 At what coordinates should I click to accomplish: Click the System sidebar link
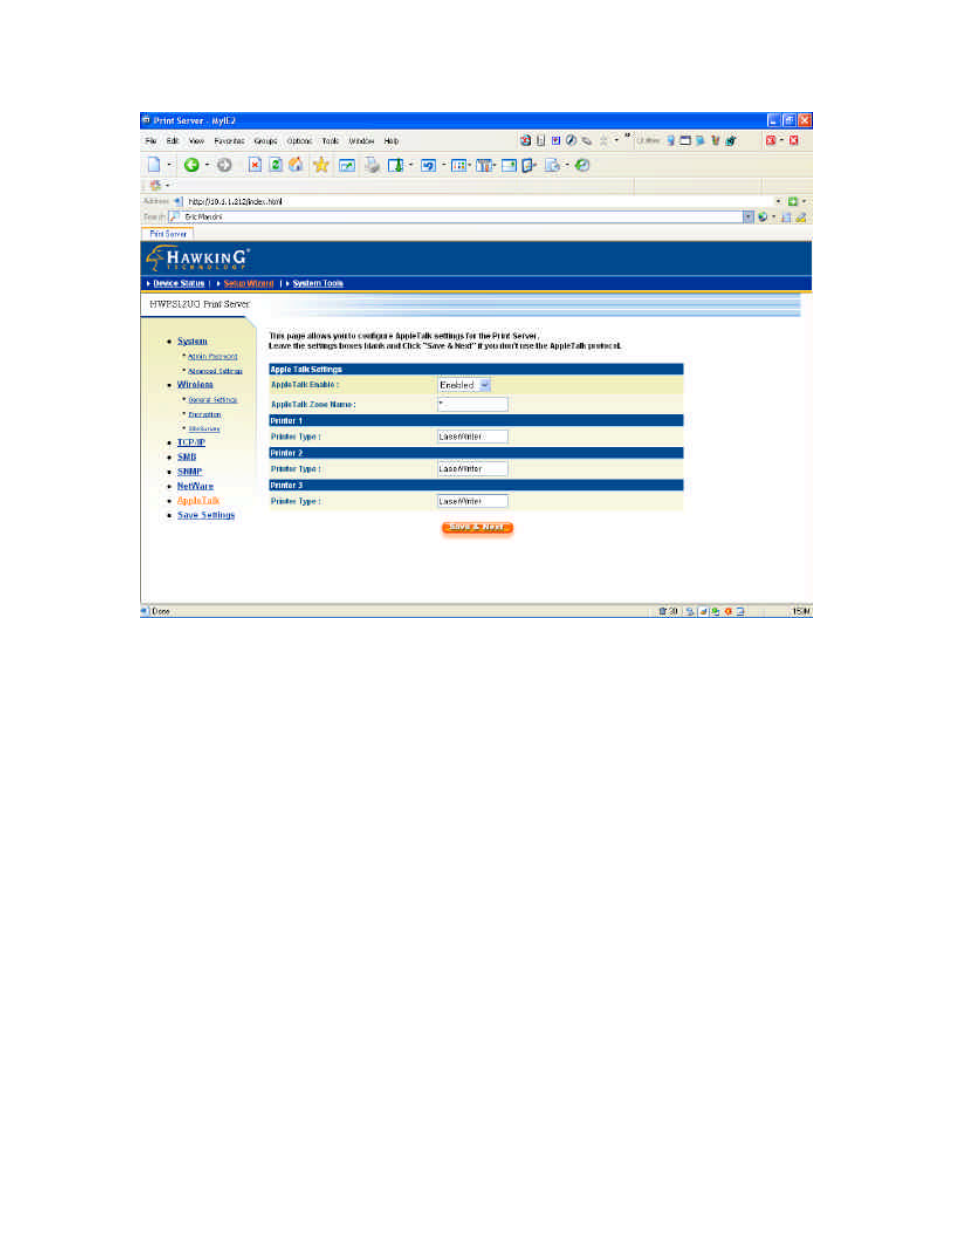click(x=192, y=341)
